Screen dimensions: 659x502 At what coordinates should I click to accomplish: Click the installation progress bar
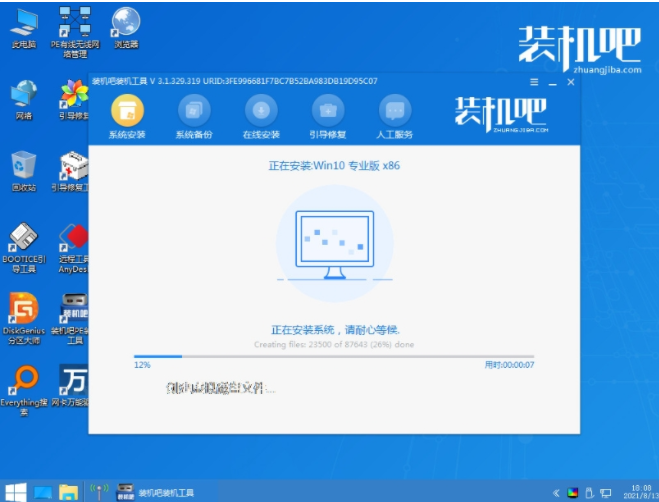coord(334,357)
